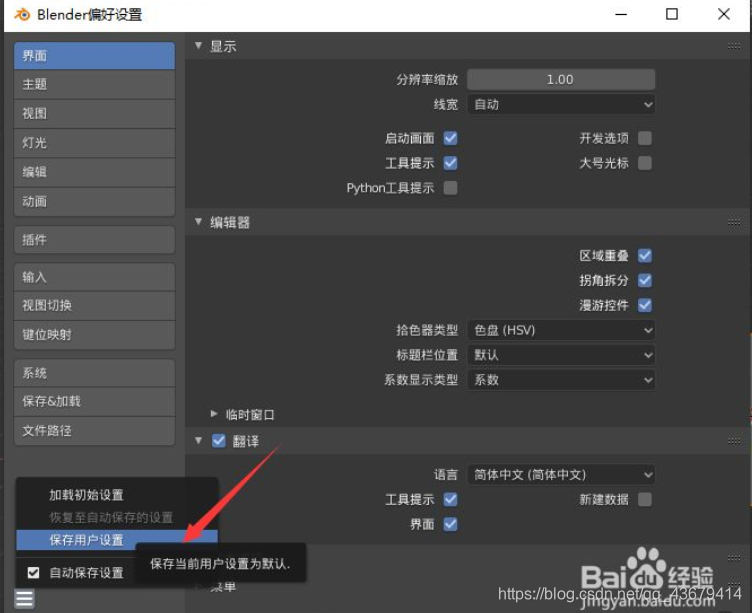Screen dimensions: 752x613
Task: Click grip dots of the 显示 panel
Action: pyautogui.click(x=734, y=46)
